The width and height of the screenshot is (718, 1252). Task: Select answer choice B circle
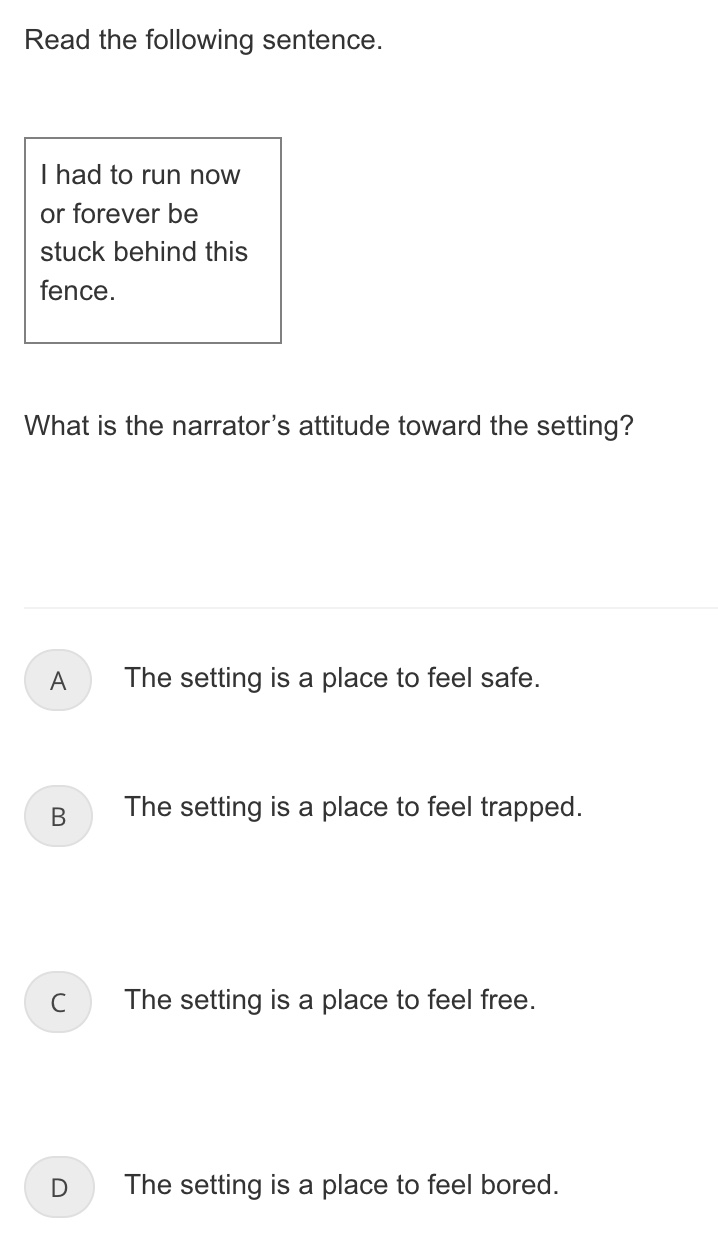(x=58, y=815)
